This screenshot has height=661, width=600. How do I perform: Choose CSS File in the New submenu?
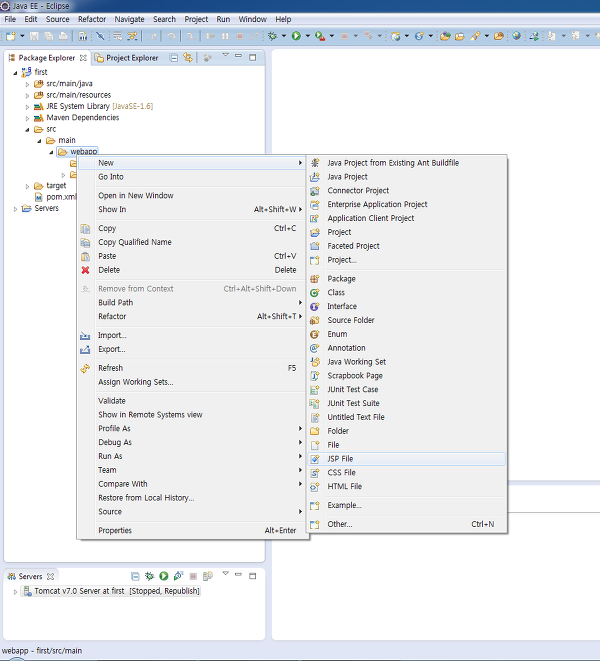point(407,473)
